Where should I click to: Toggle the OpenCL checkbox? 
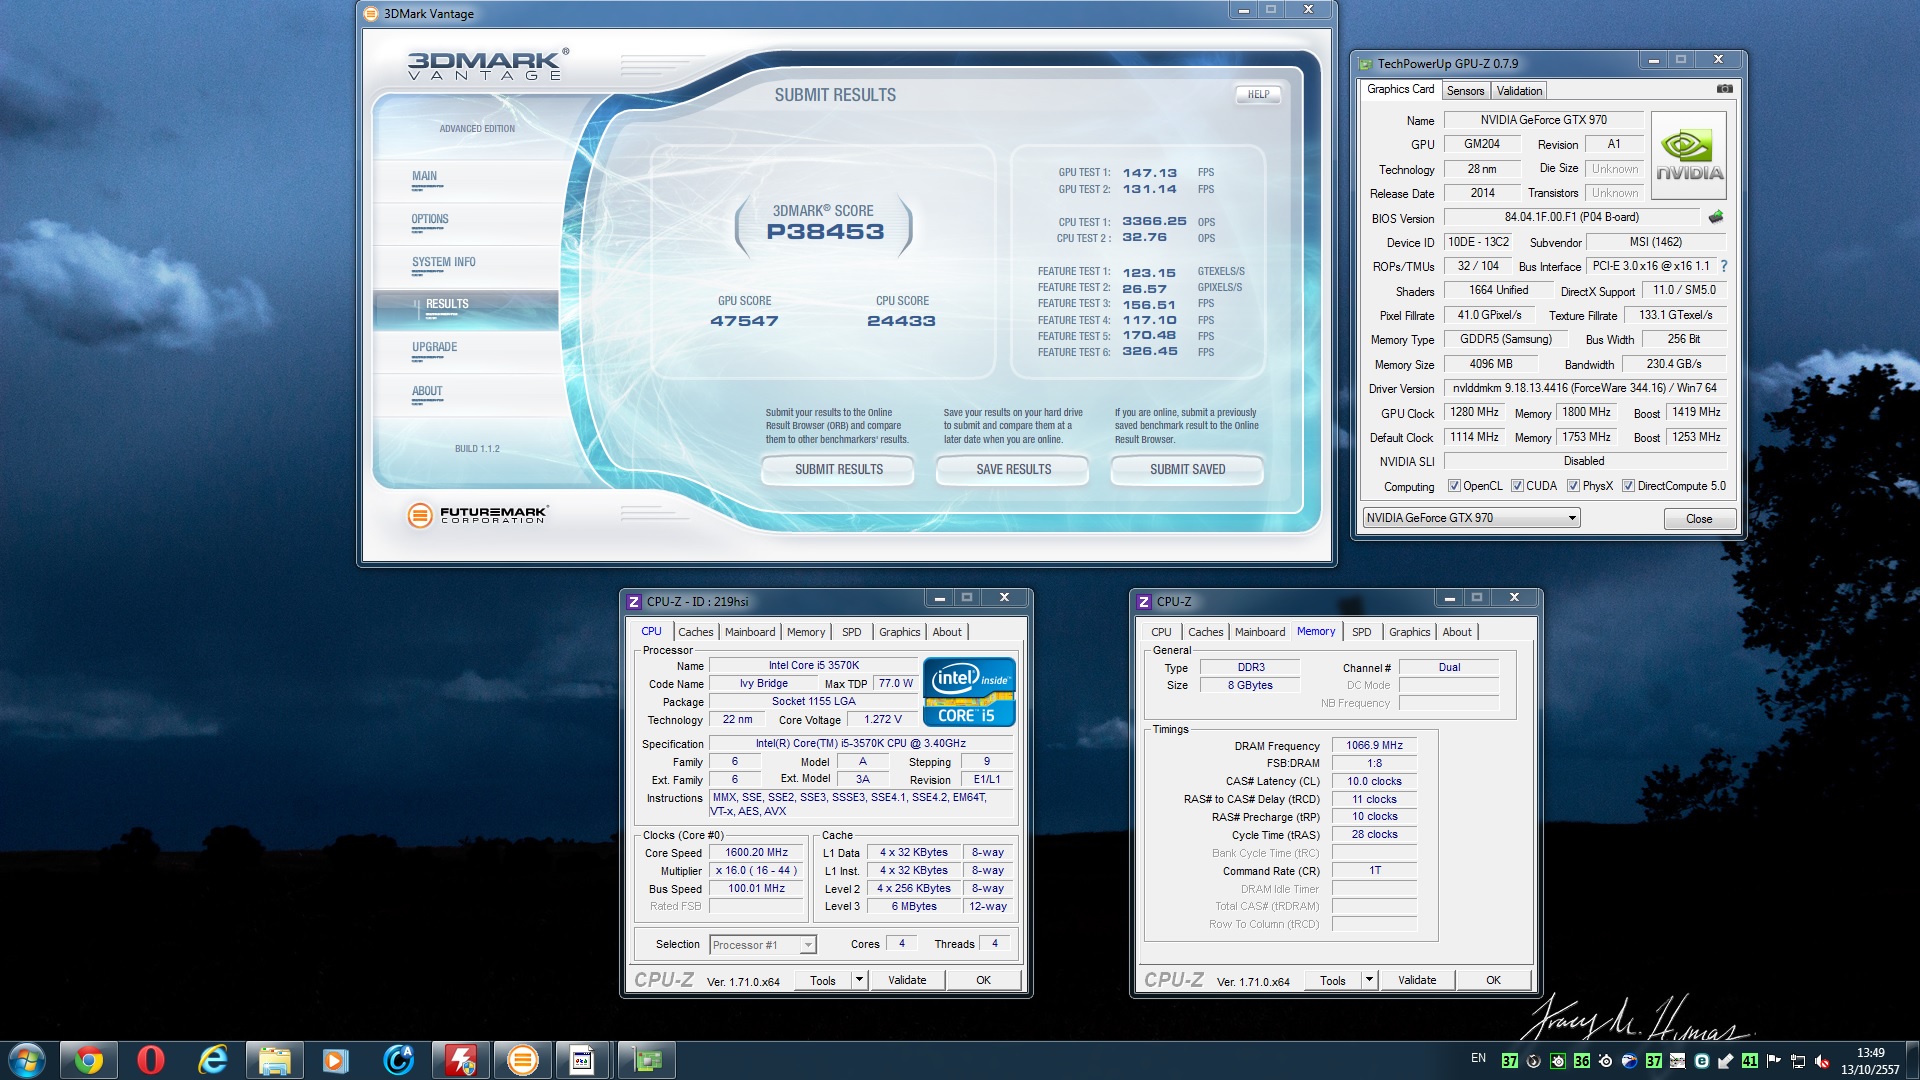[x=1454, y=486]
